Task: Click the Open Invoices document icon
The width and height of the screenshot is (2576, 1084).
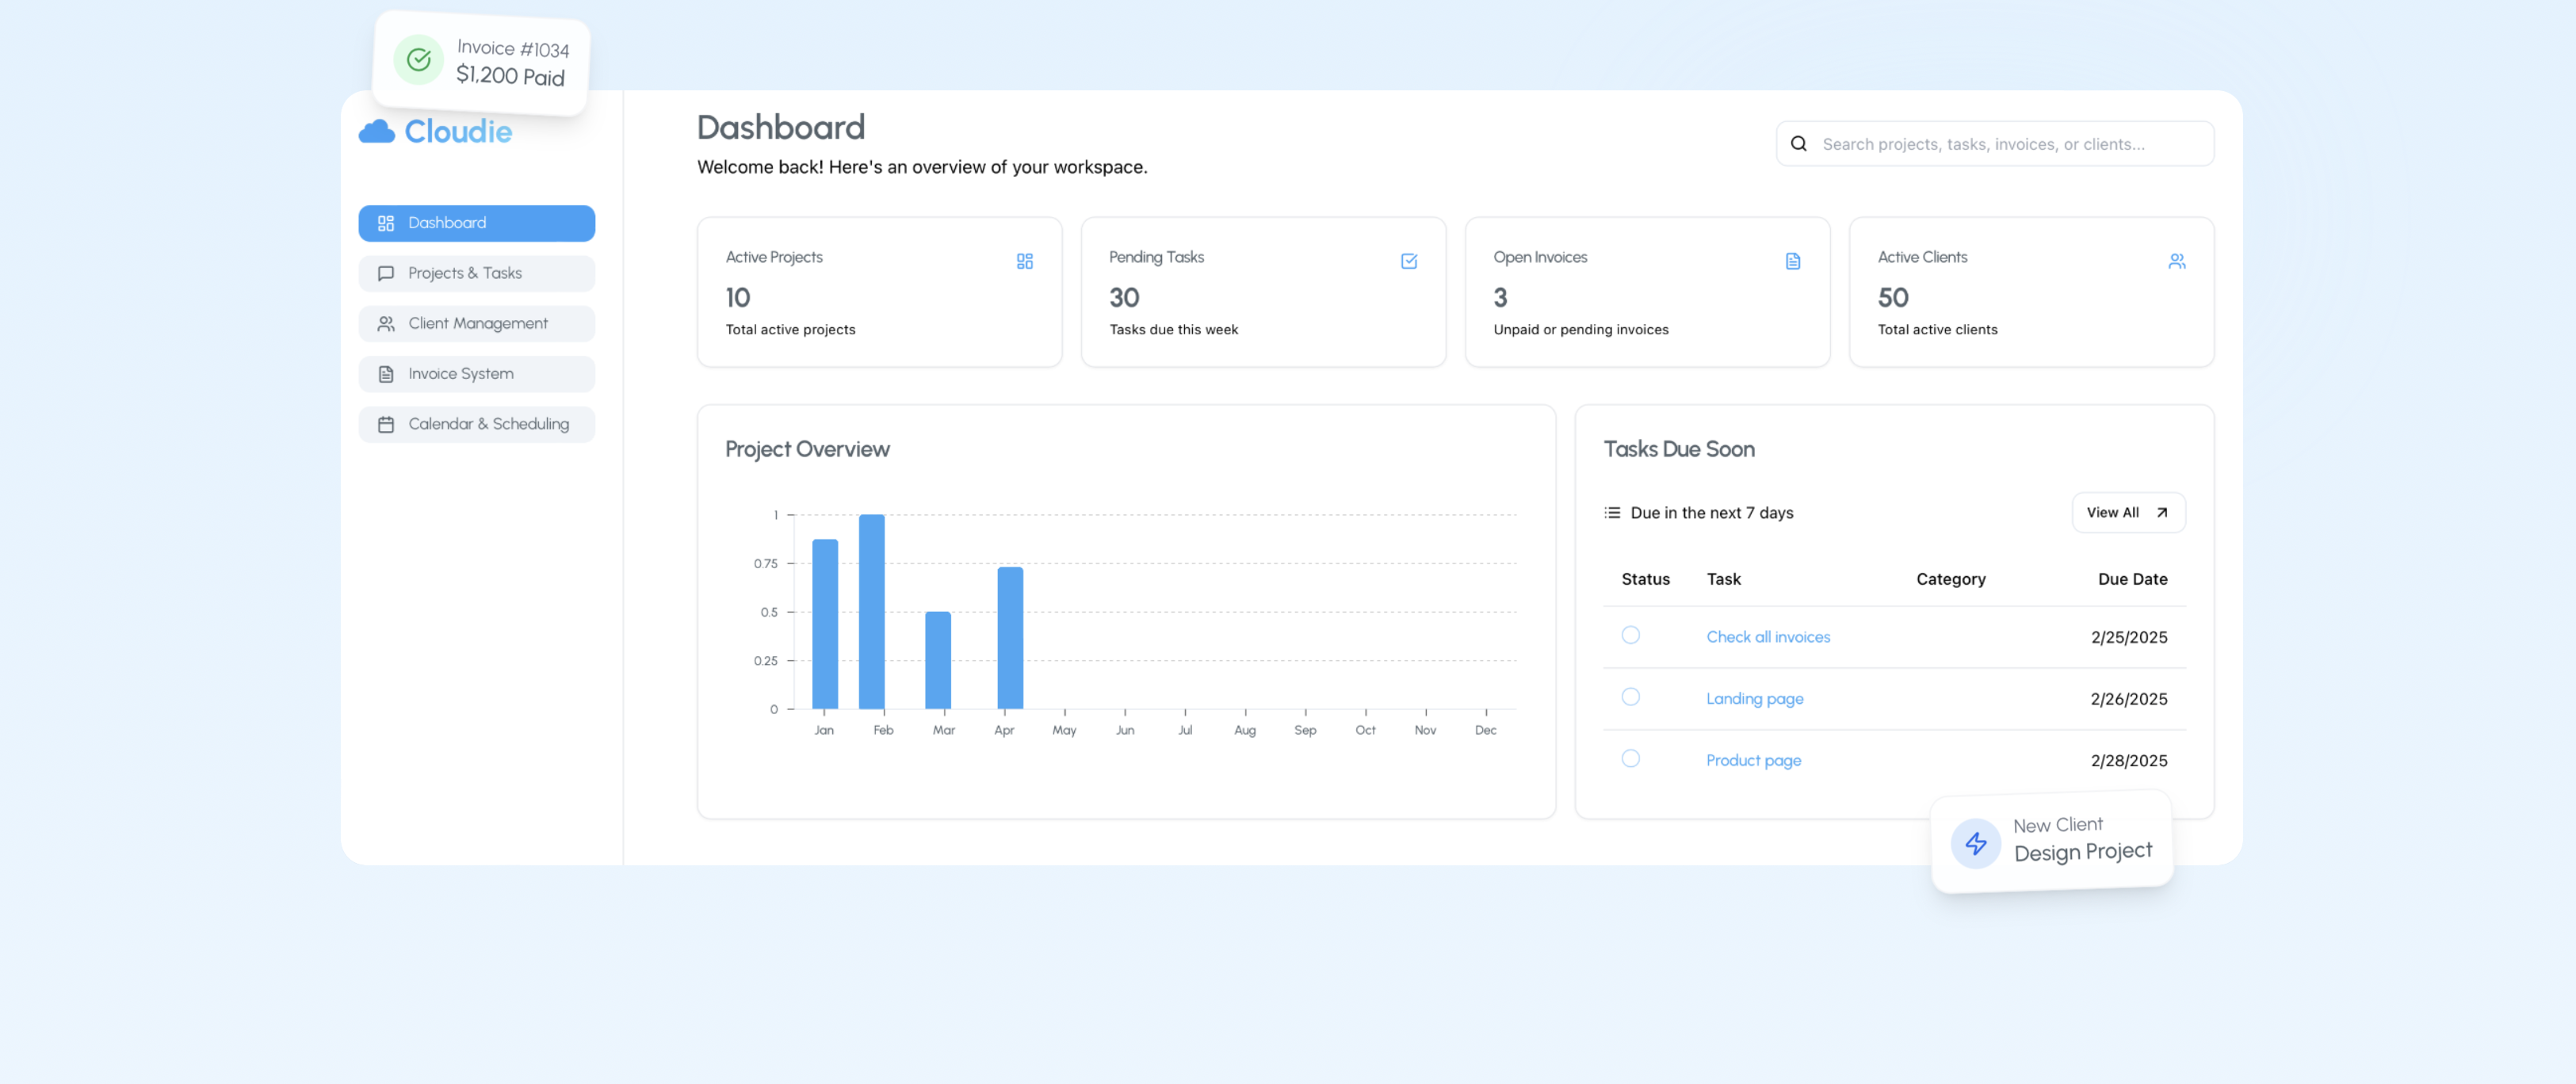Action: pos(1792,261)
